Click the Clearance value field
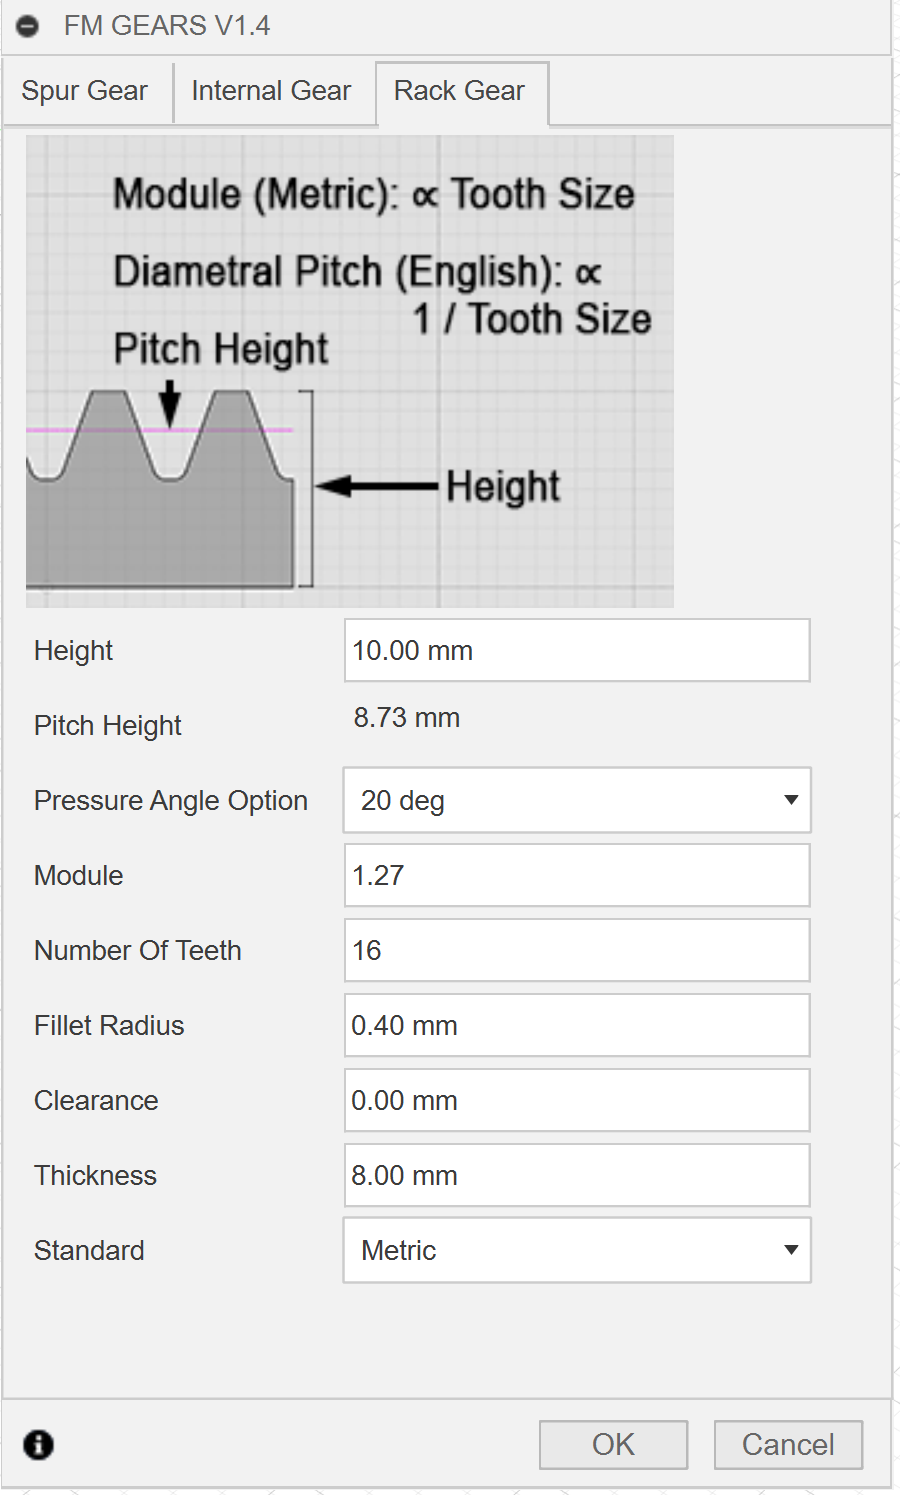The height and width of the screenshot is (1495, 900). click(x=577, y=1100)
